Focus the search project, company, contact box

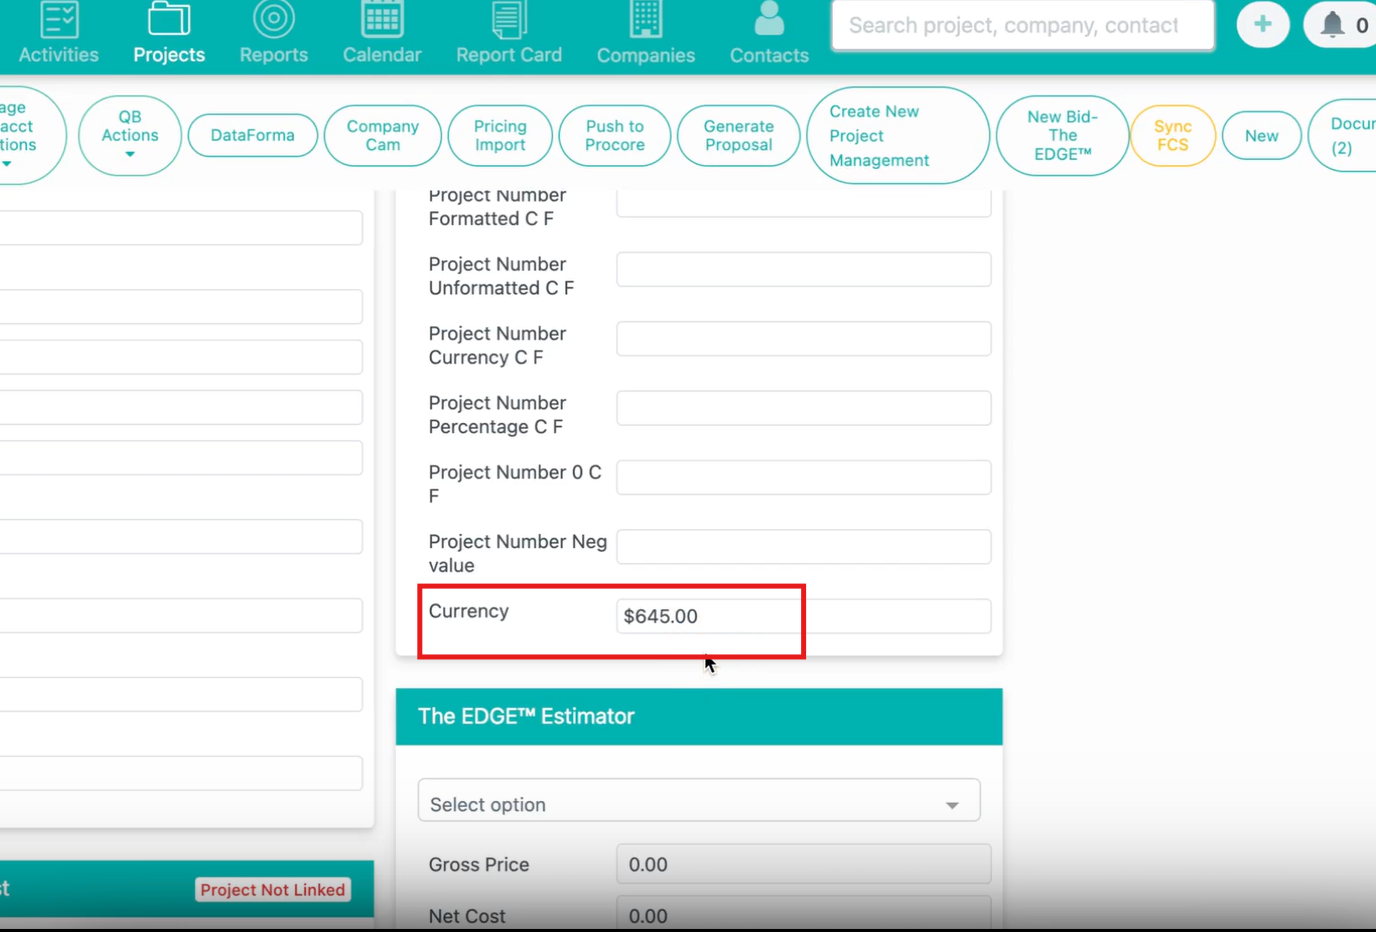click(x=1022, y=25)
